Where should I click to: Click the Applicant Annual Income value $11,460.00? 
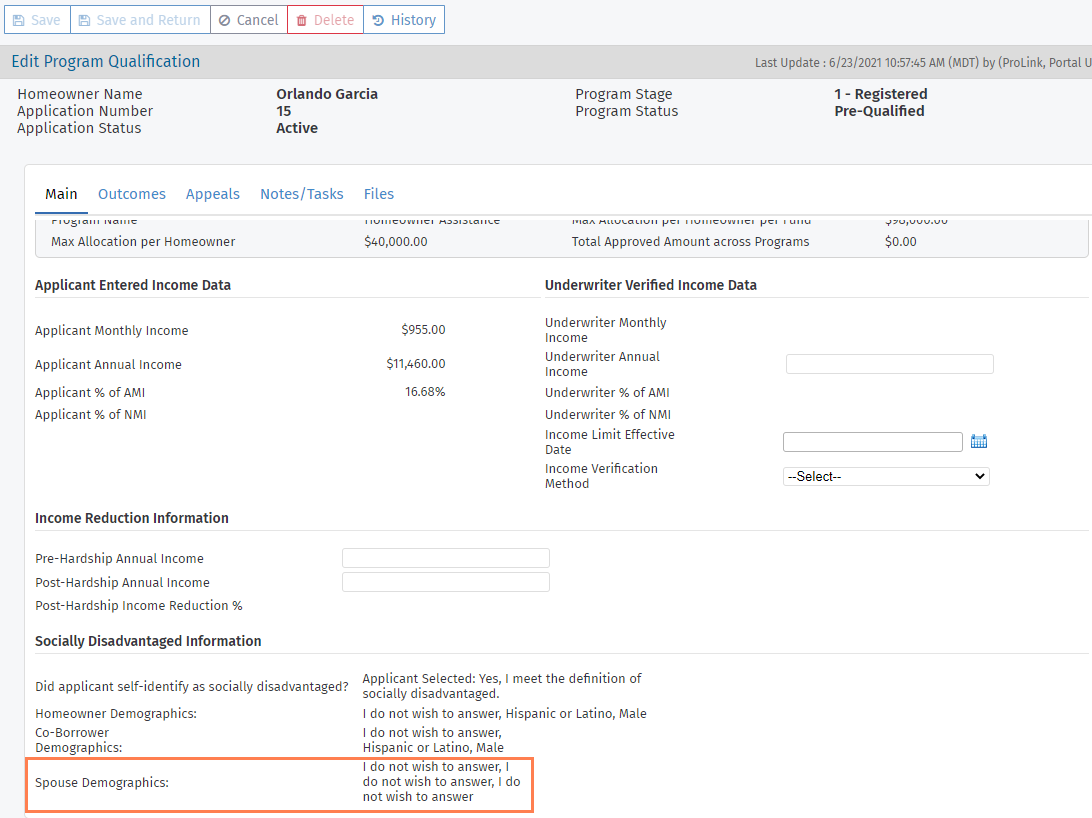tap(416, 364)
